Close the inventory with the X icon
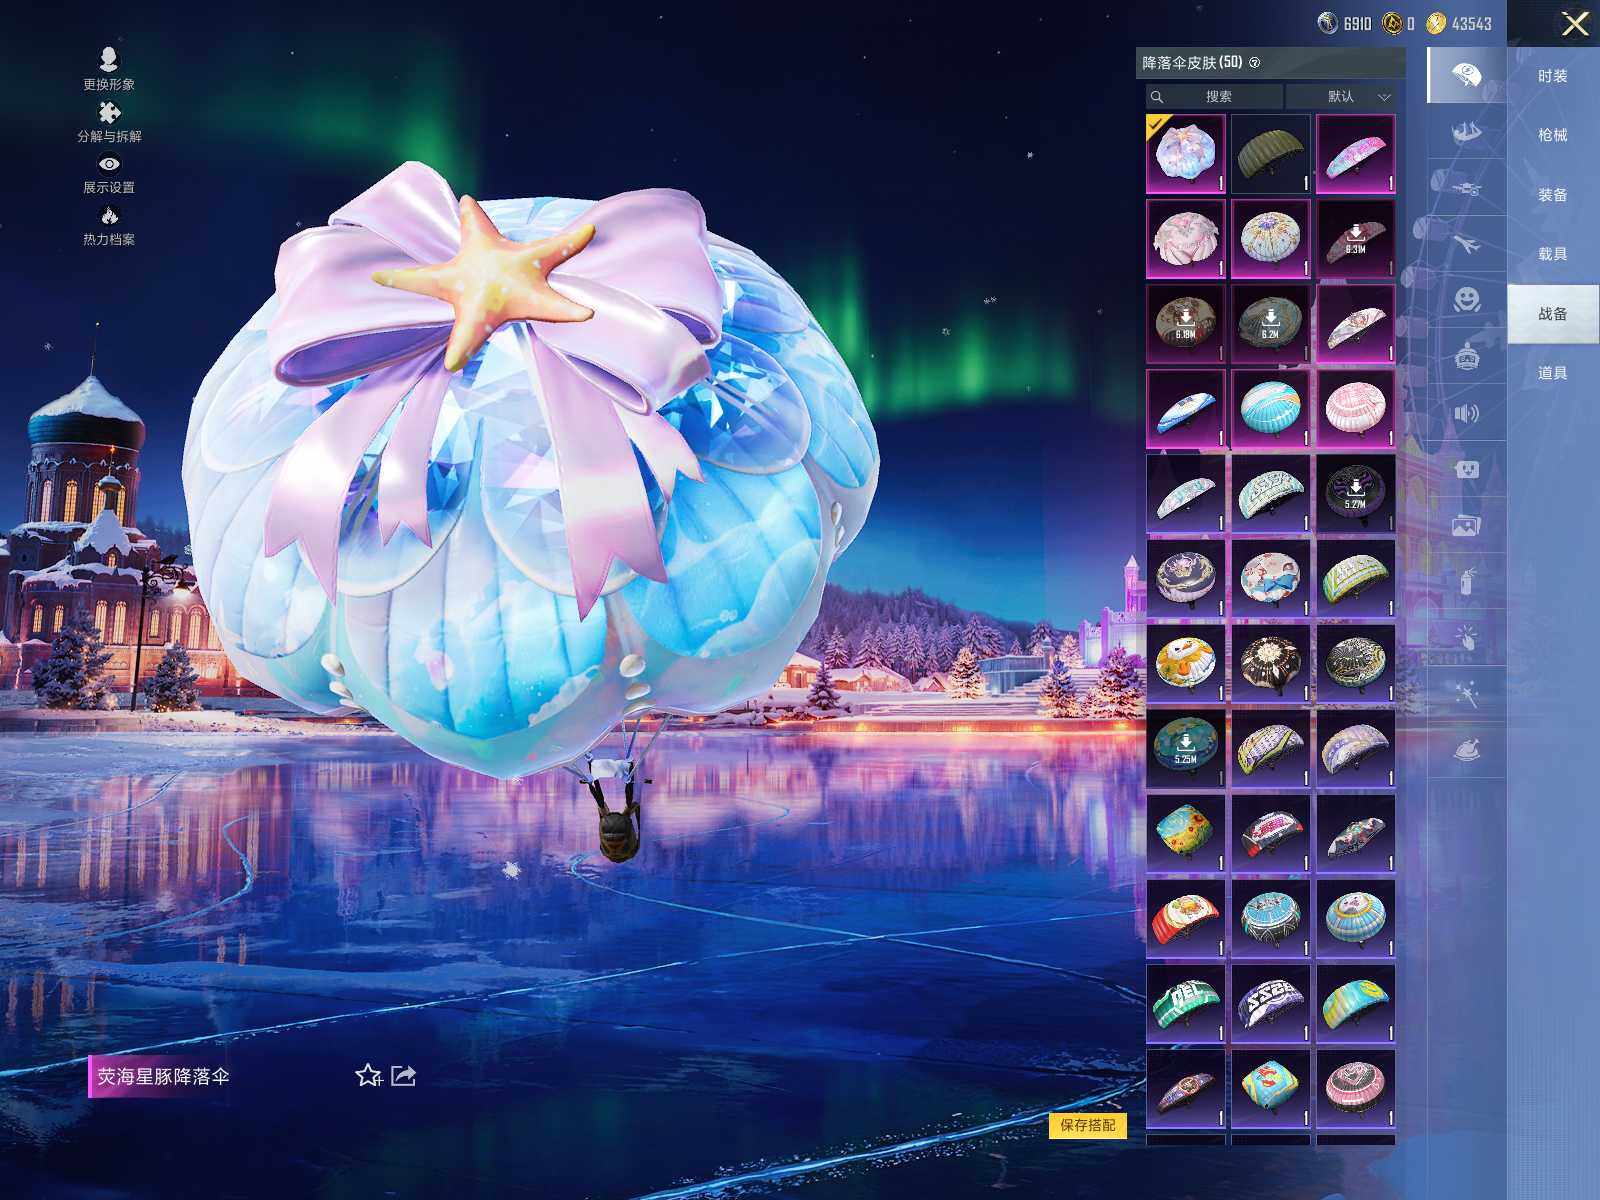 click(1575, 24)
